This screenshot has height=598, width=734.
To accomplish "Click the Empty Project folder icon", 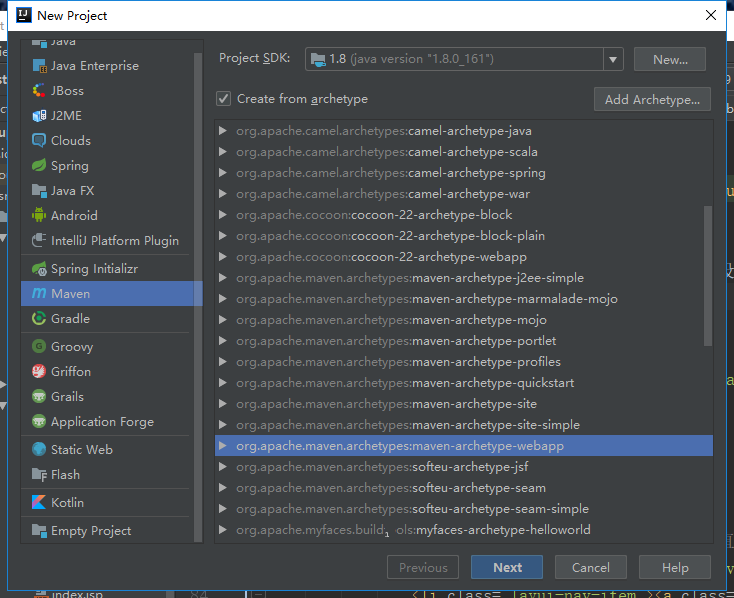I will click(39, 531).
